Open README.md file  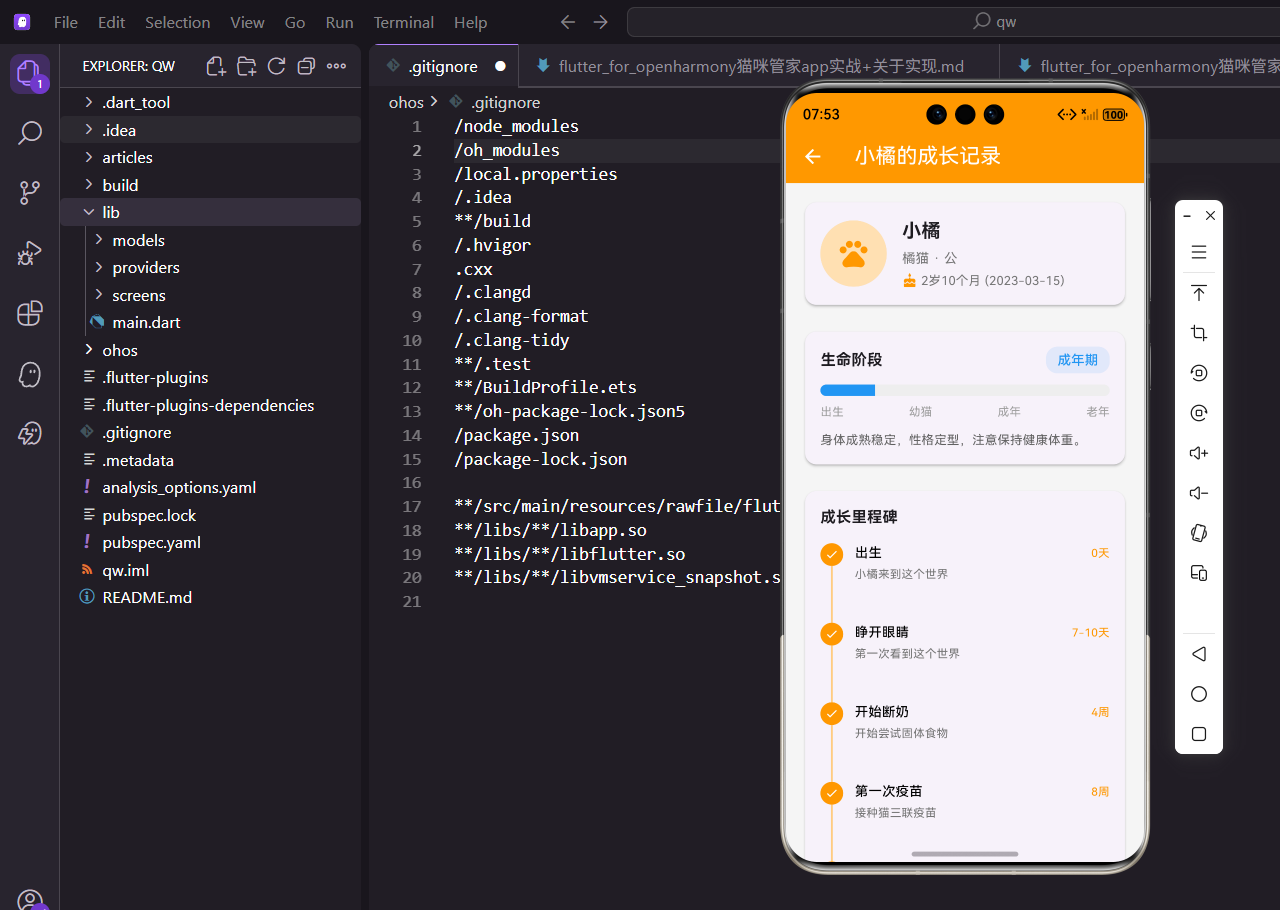click(x=210, y=597)
